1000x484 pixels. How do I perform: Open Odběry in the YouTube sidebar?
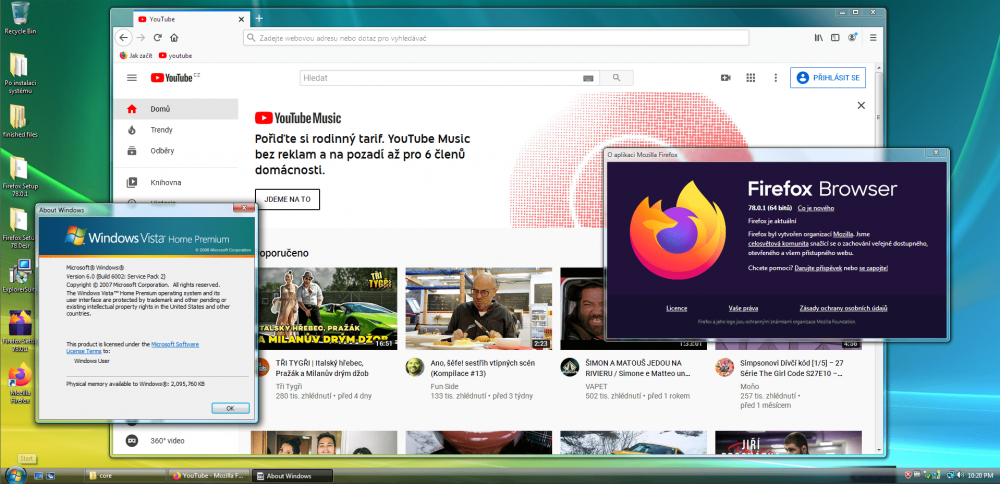161,151
